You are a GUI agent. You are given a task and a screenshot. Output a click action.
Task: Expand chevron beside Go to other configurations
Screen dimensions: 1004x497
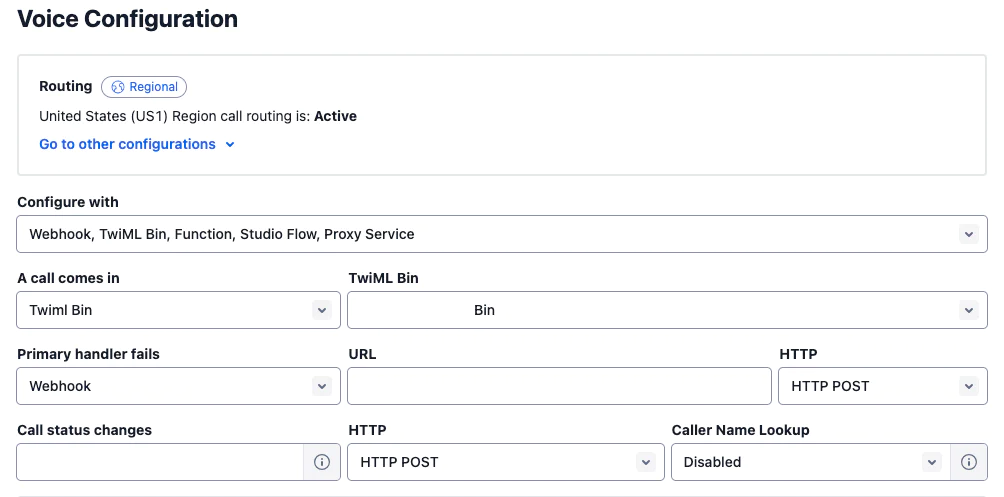pyautogui.click(x=230, y=145)
